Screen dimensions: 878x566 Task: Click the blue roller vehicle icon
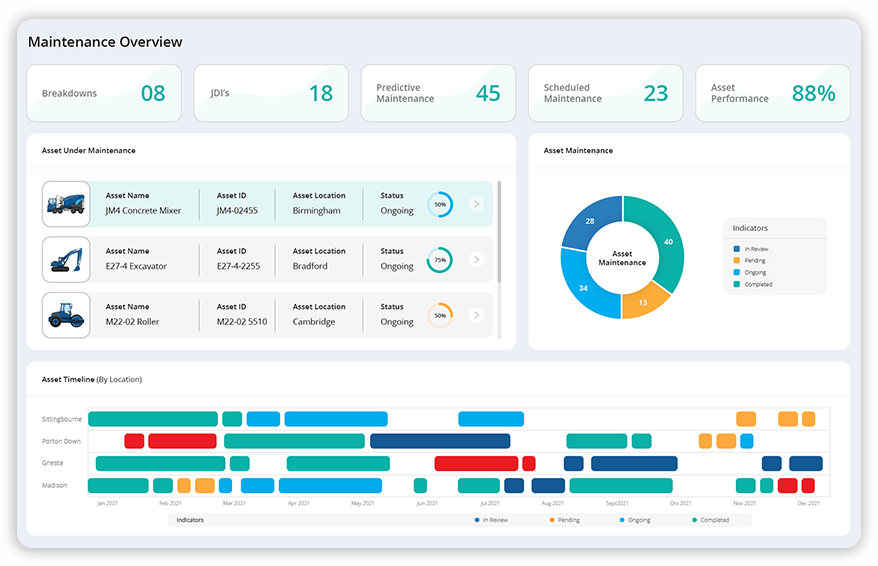pyautogui.click(x=66, y=316)
